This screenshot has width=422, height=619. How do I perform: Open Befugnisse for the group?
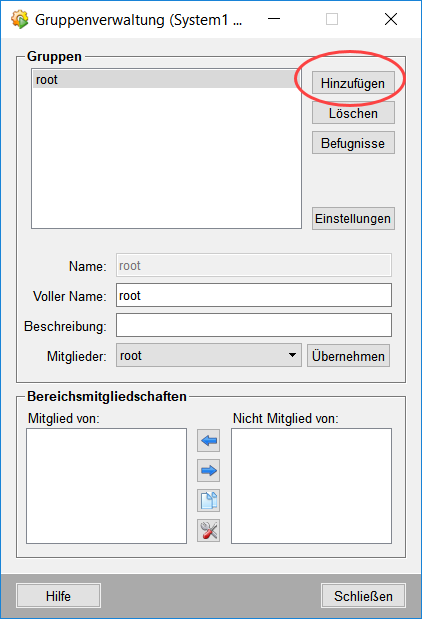click(353, 143)
